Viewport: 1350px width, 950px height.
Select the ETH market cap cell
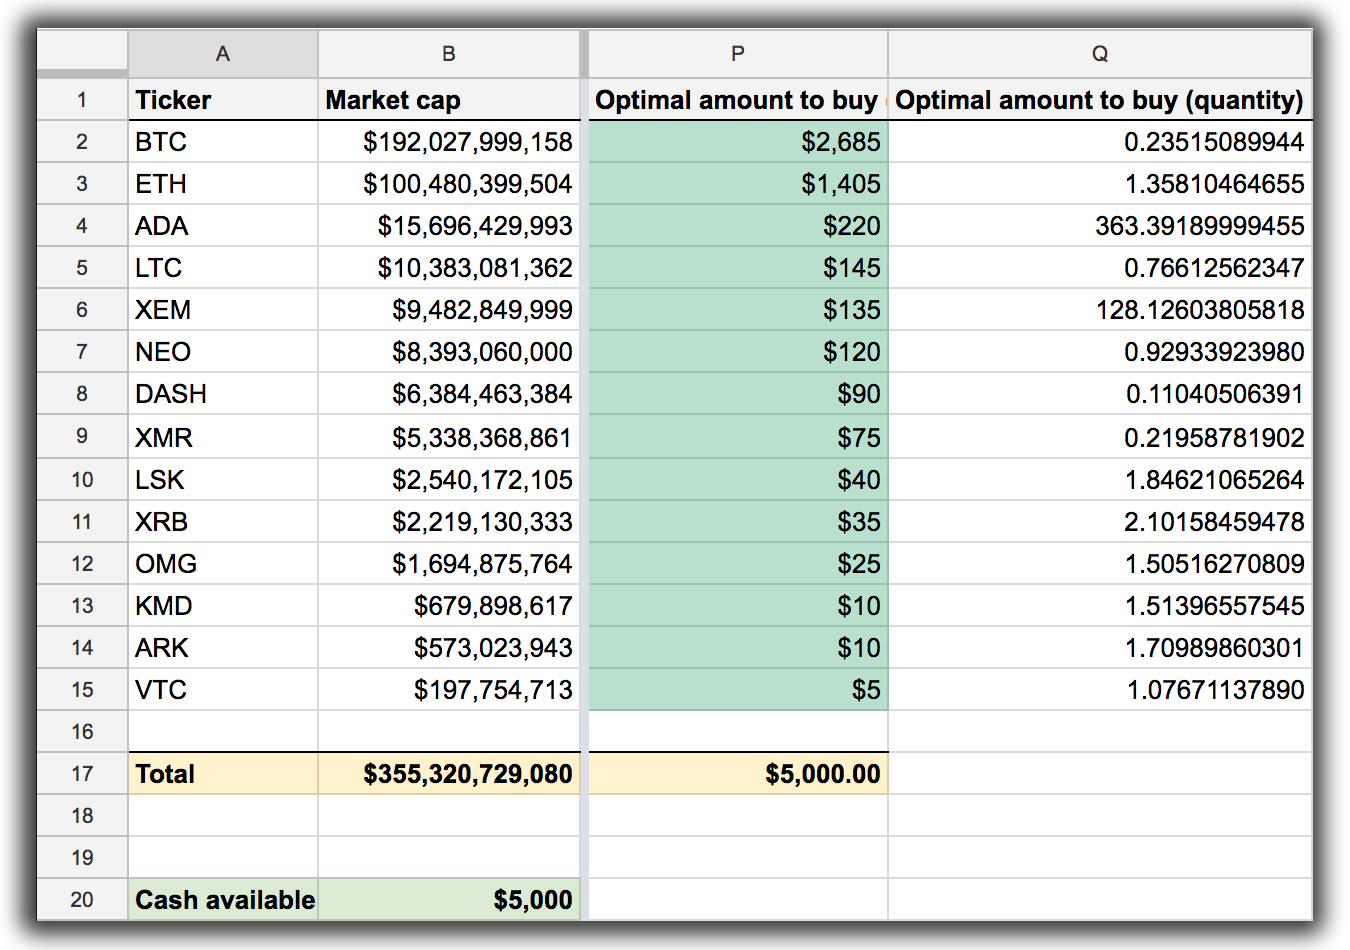coord(448,184)
